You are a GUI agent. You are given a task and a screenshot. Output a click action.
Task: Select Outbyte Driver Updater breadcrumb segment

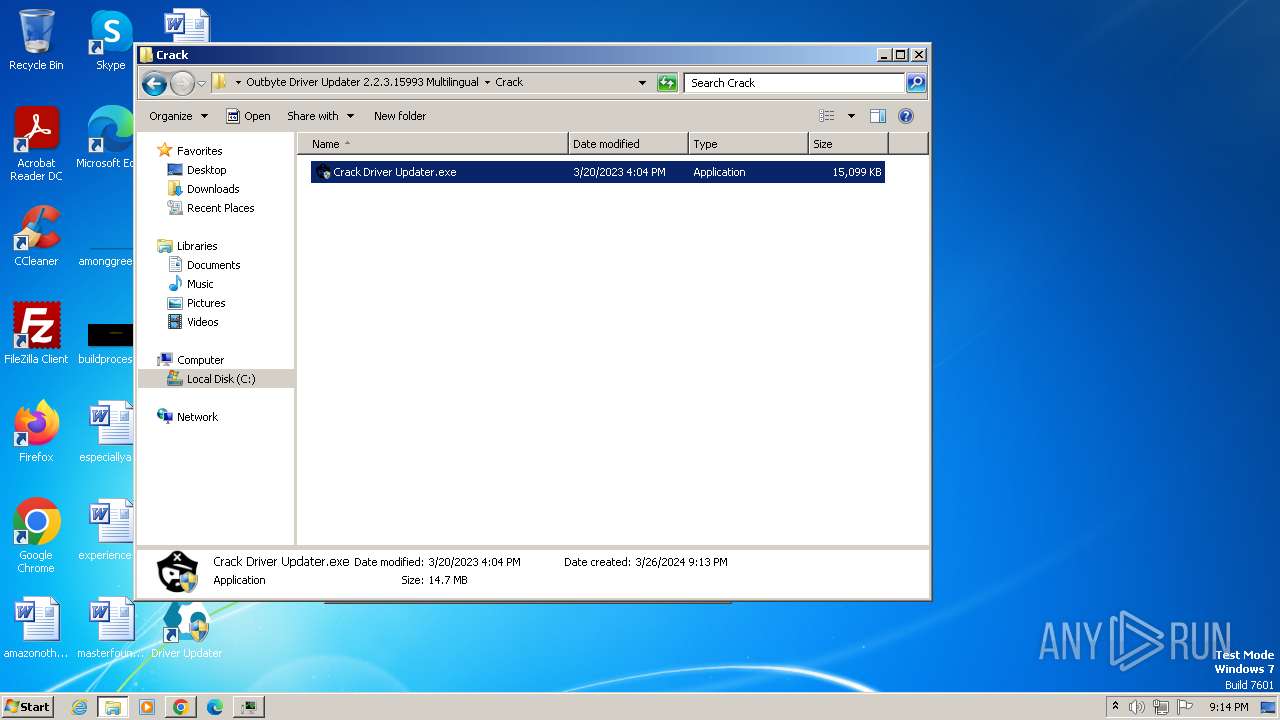(363, 82)
